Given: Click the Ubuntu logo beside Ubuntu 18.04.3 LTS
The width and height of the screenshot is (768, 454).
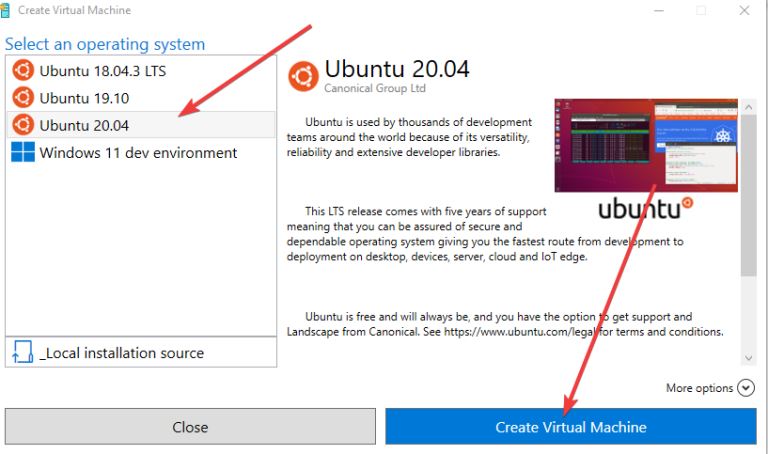Looking at the screenshot, I should pos(23,71).
